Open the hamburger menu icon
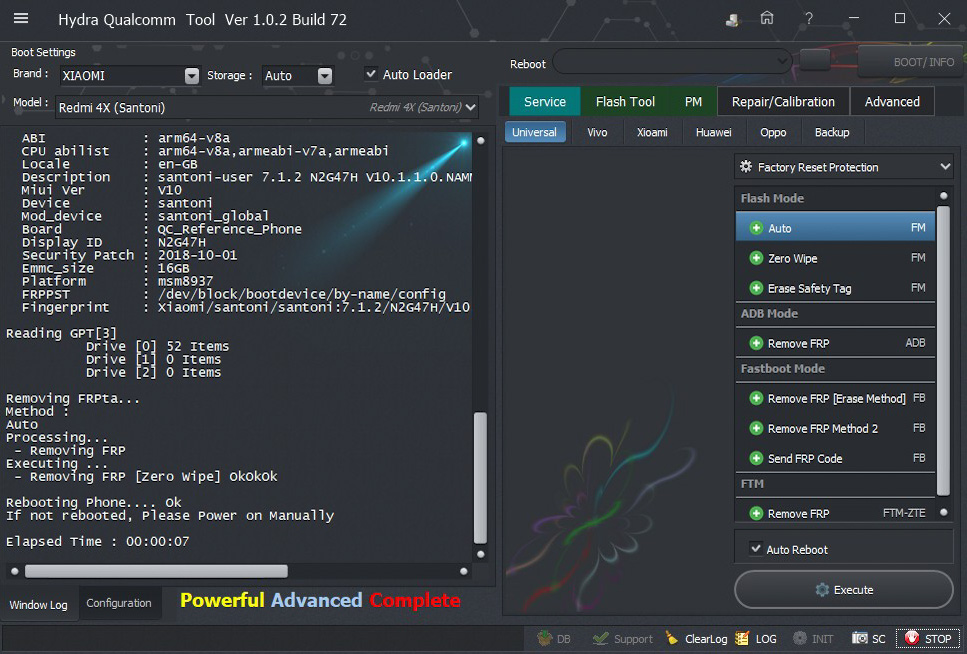This screenshot has width=967, height=654. 21,19
